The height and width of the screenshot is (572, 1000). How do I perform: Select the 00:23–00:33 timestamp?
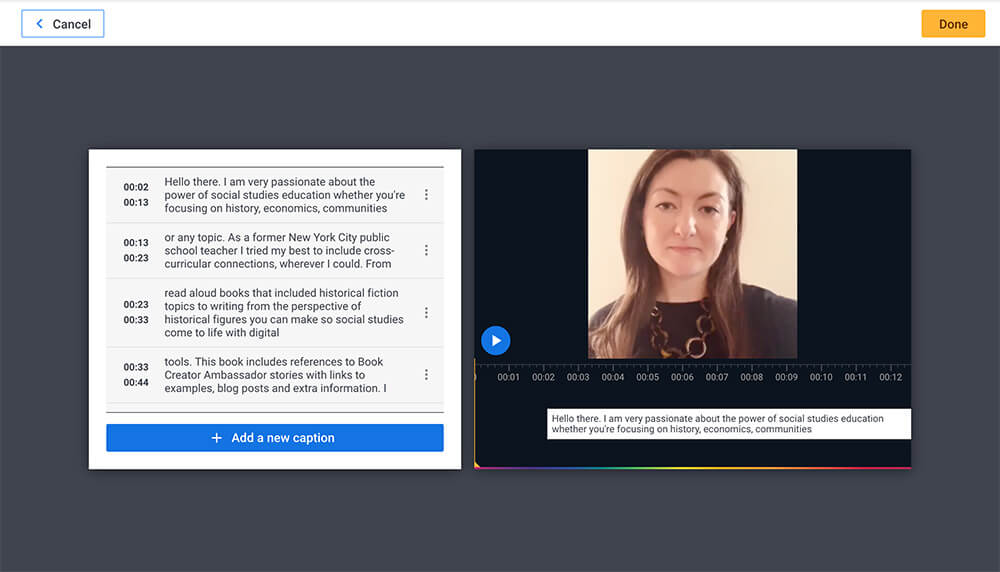click(x=136, y=313)
